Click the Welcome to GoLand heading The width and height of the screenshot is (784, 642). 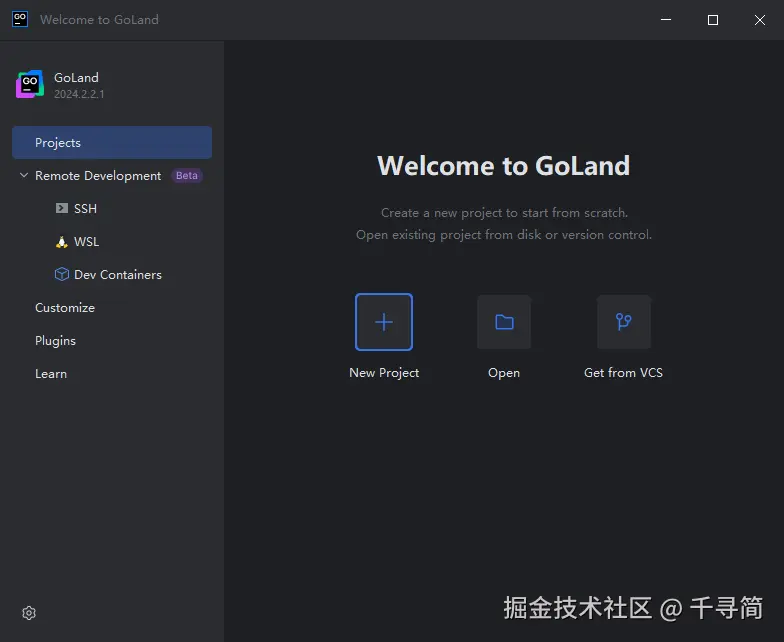[504, 166]
